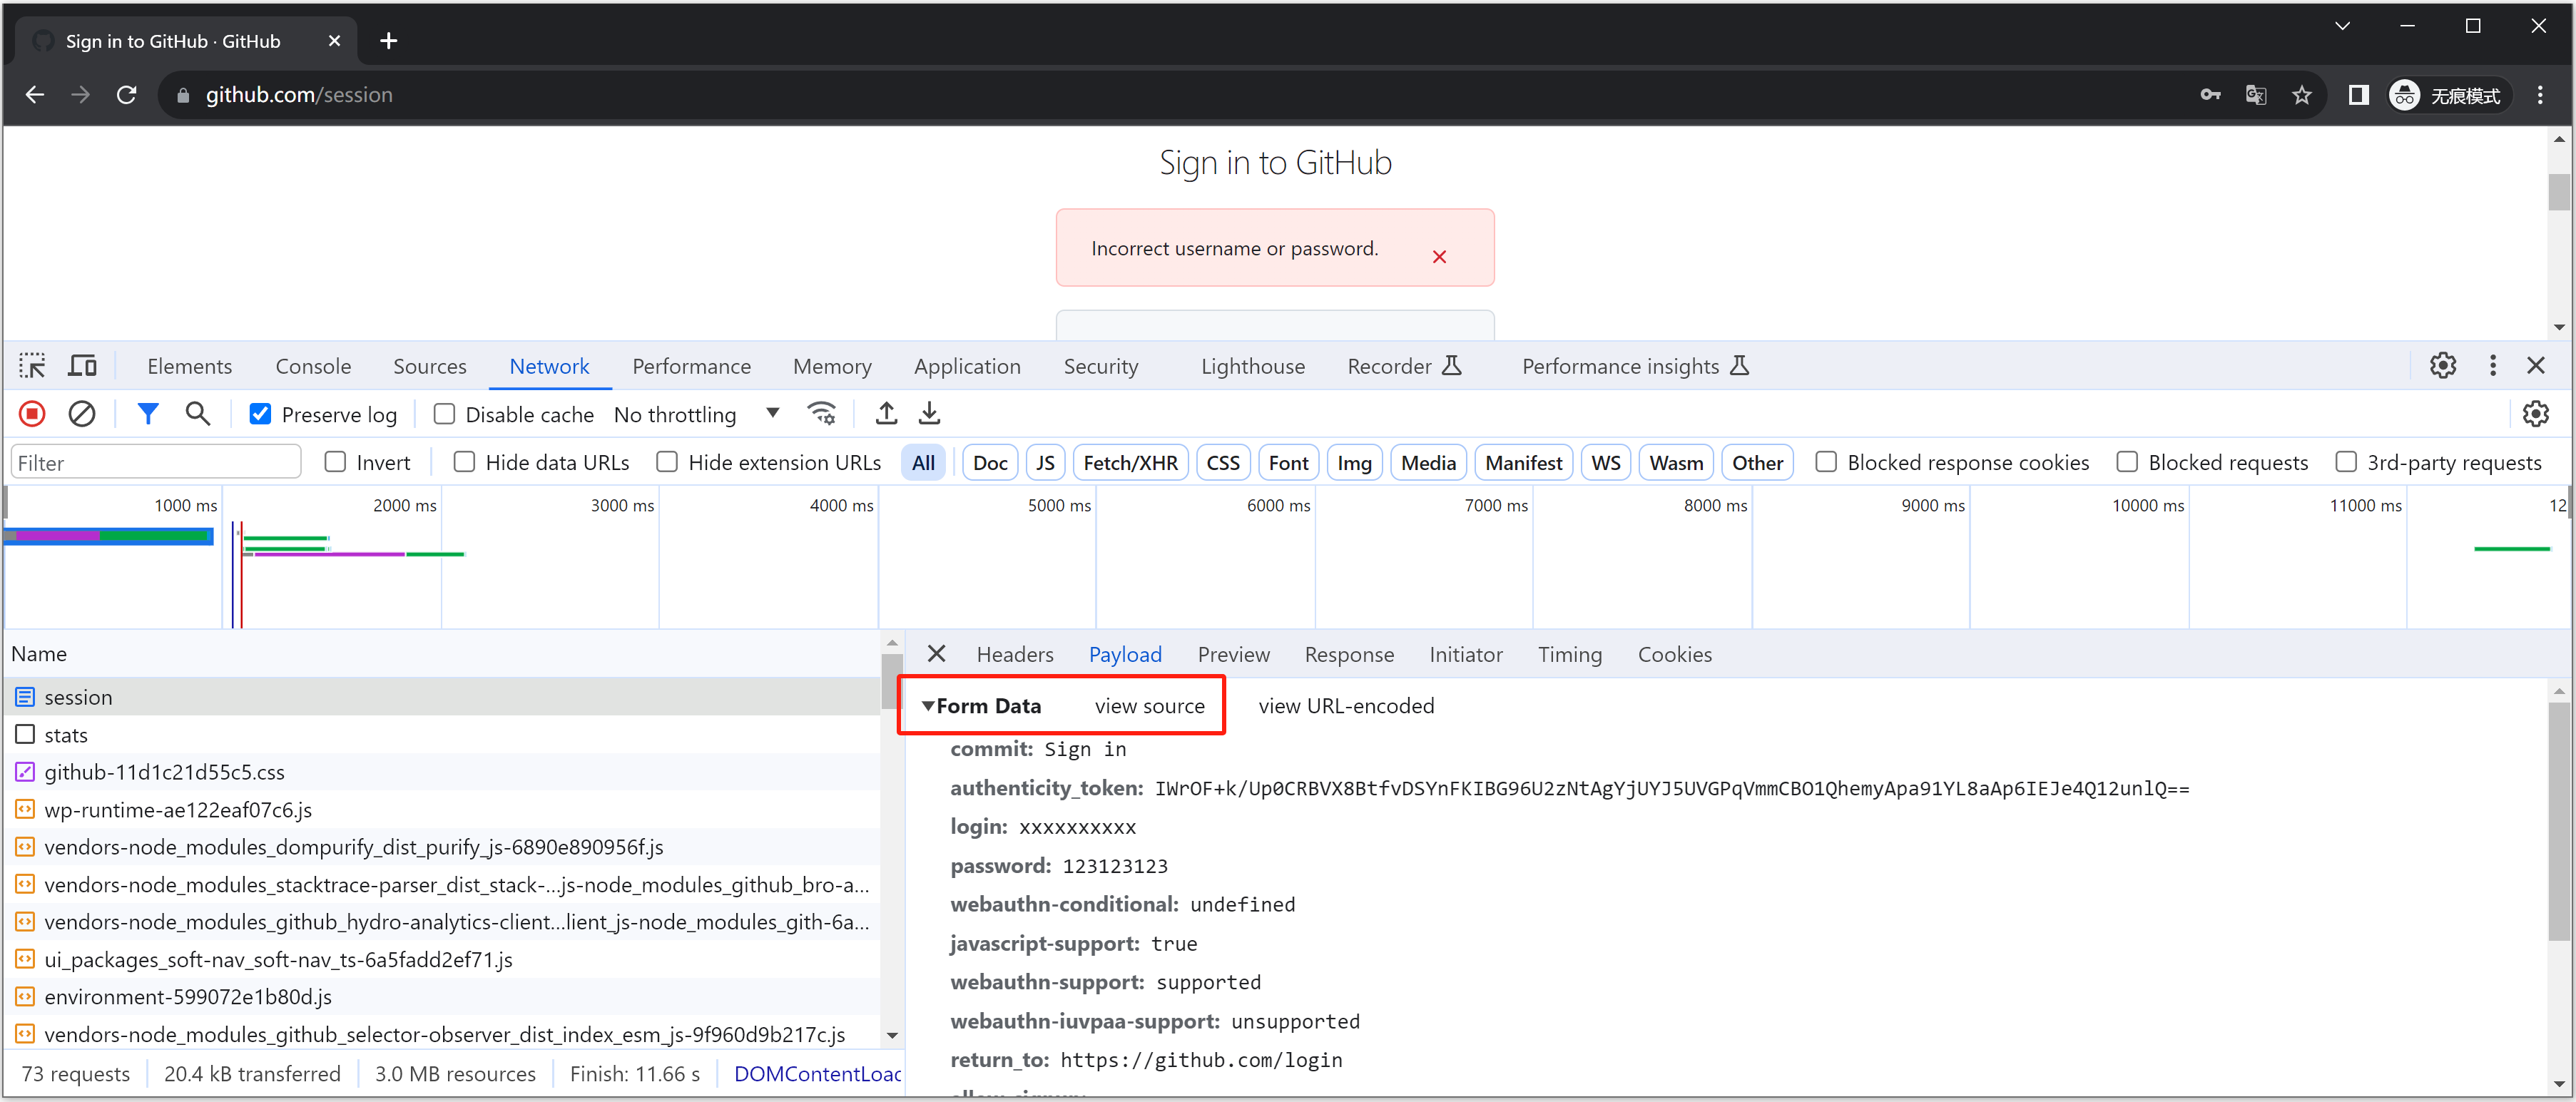This screenshot has height=1102, width=2576.
Task: Uncheck the Preserve log checkbox
Action: point(260,414)
